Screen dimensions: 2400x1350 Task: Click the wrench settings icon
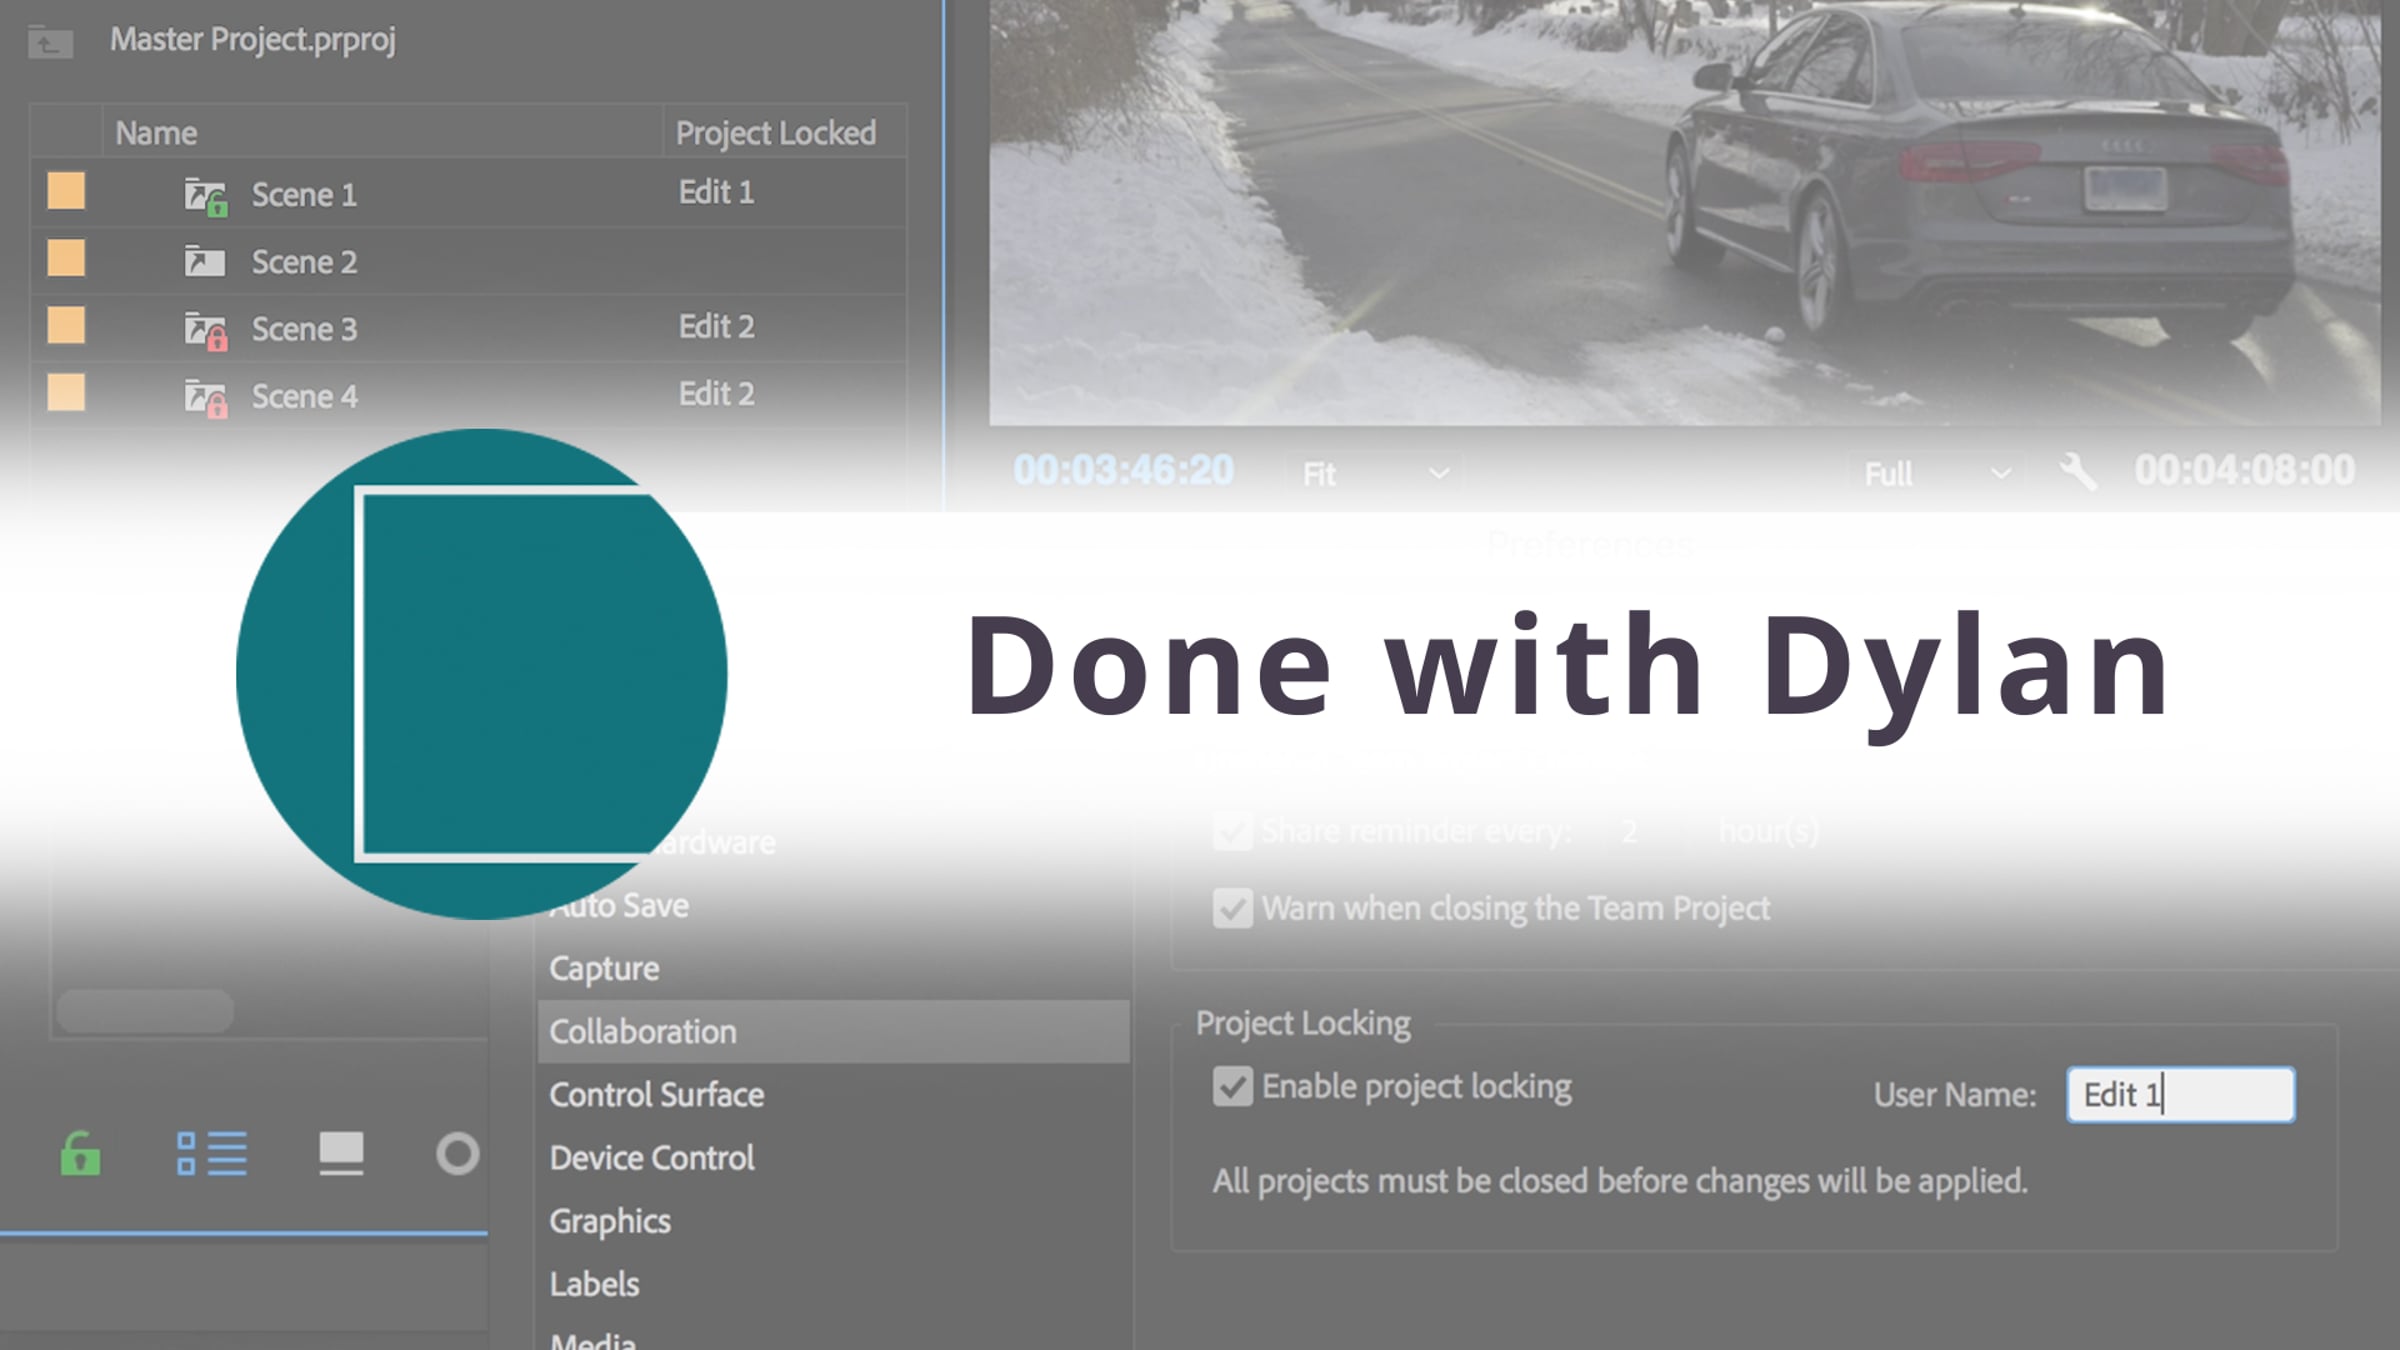click(x=2078, y=471)
